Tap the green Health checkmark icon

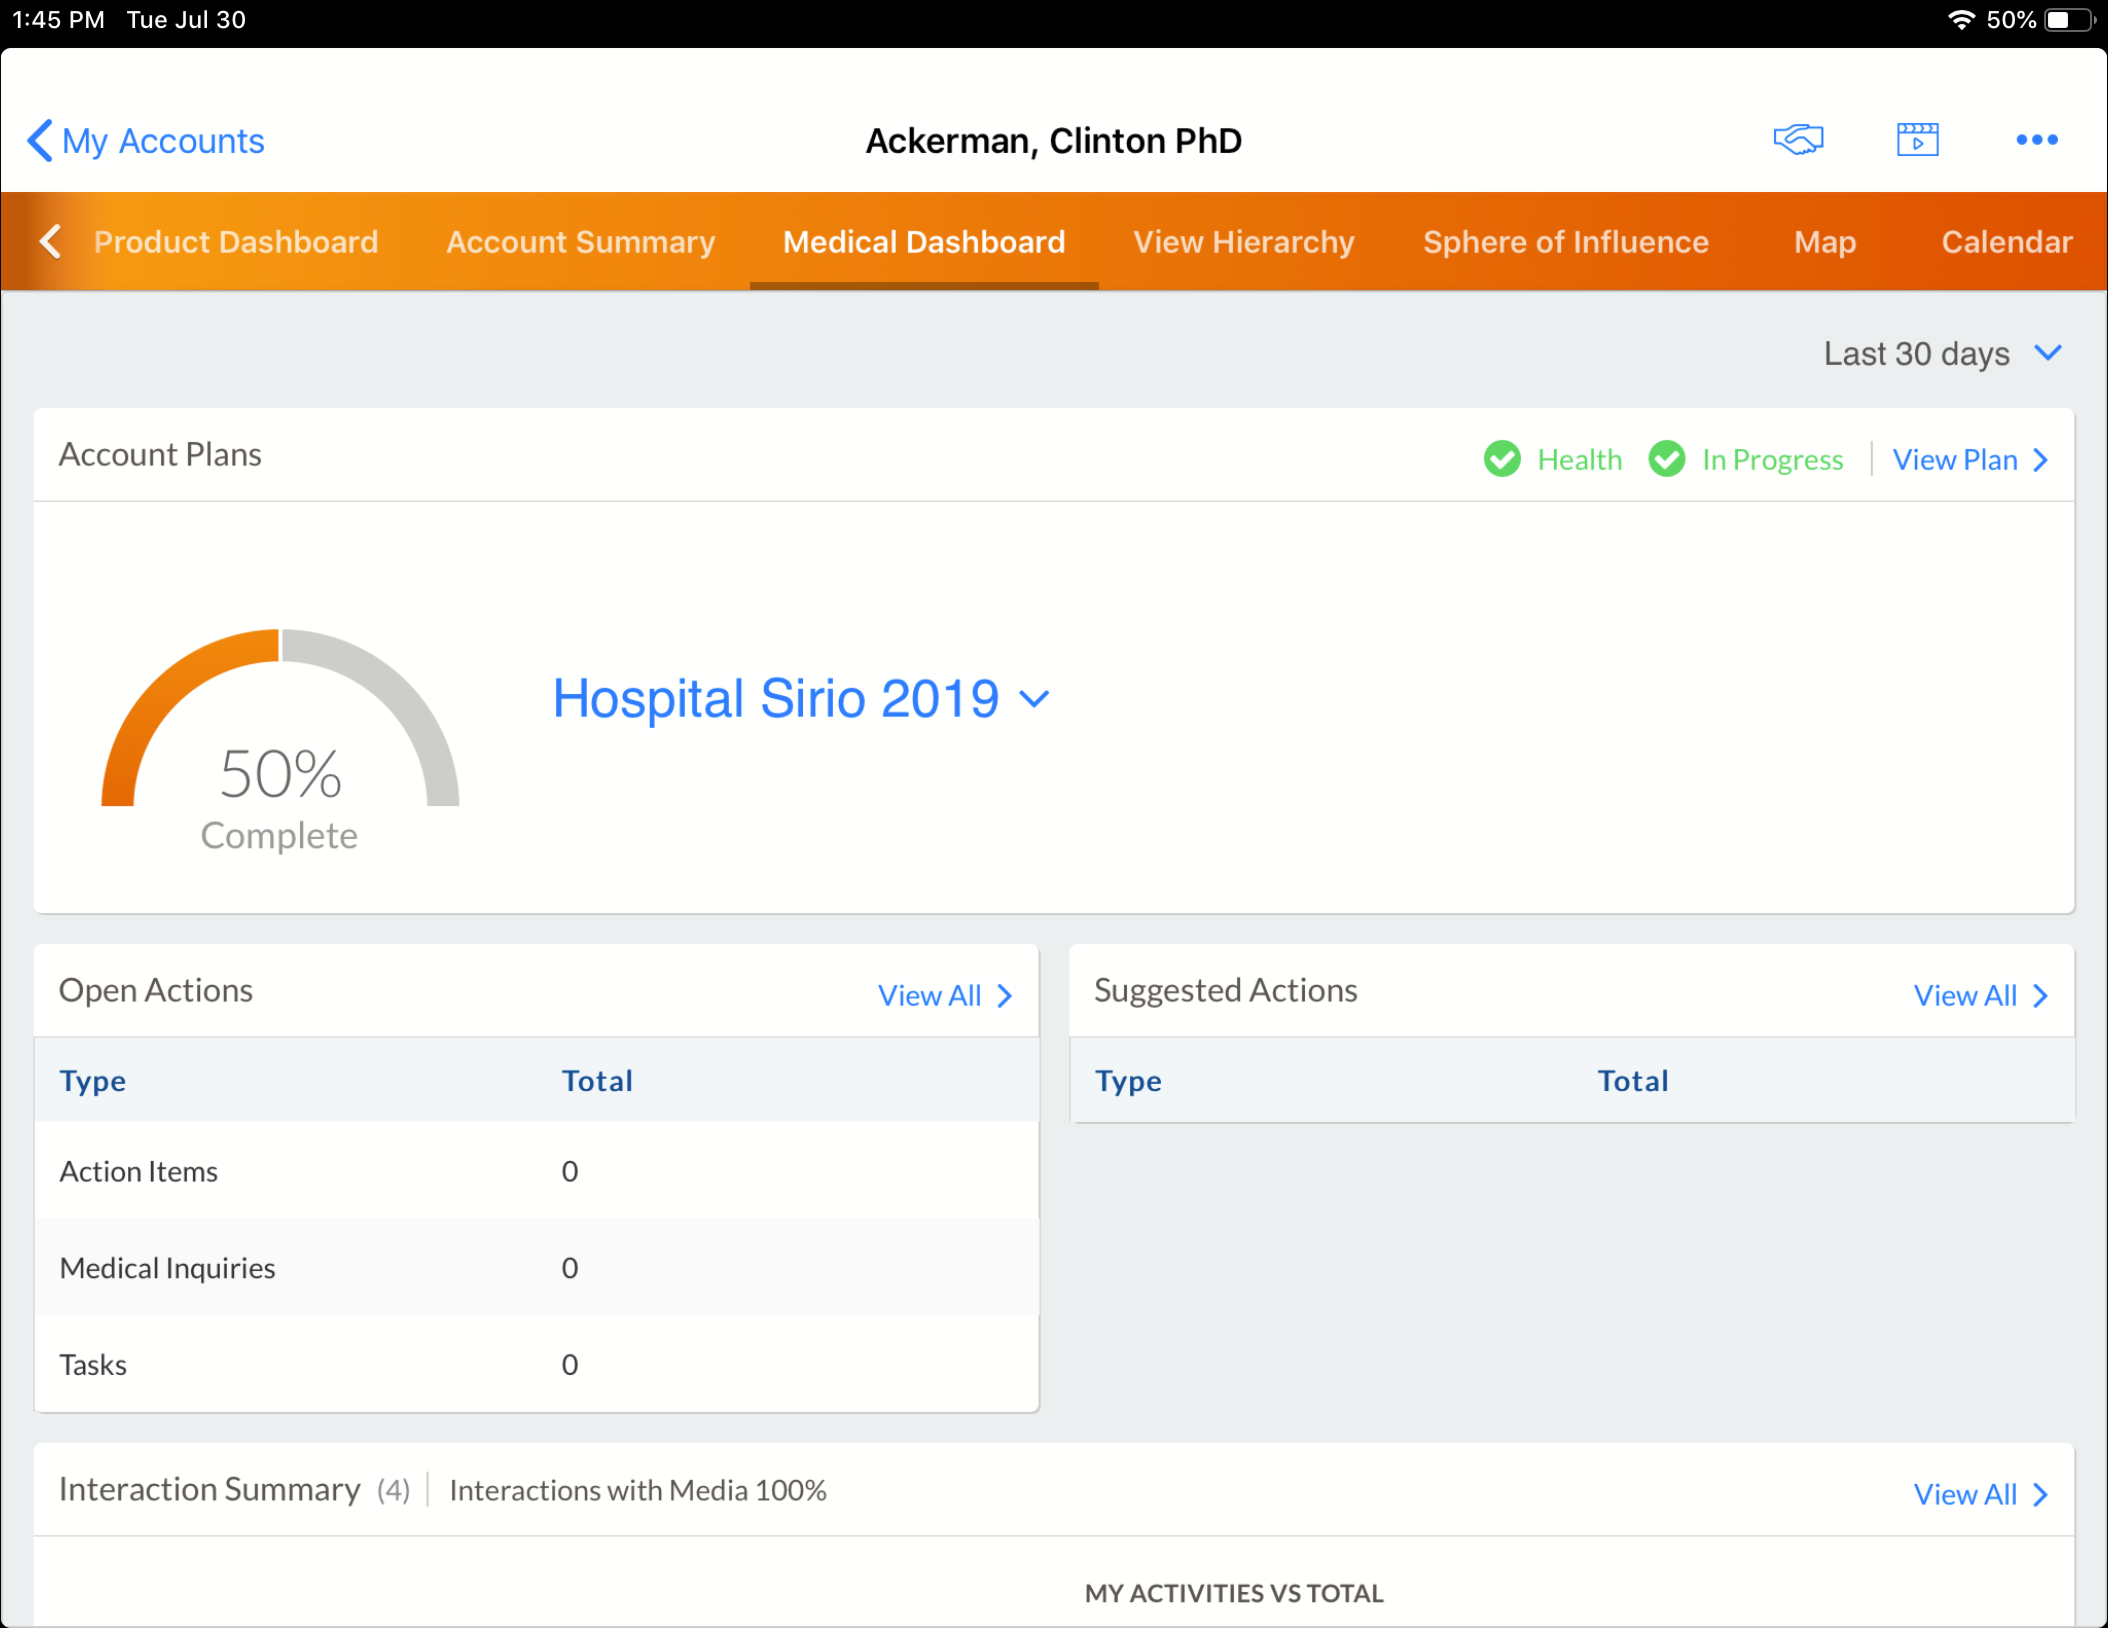pos(1502,459)
